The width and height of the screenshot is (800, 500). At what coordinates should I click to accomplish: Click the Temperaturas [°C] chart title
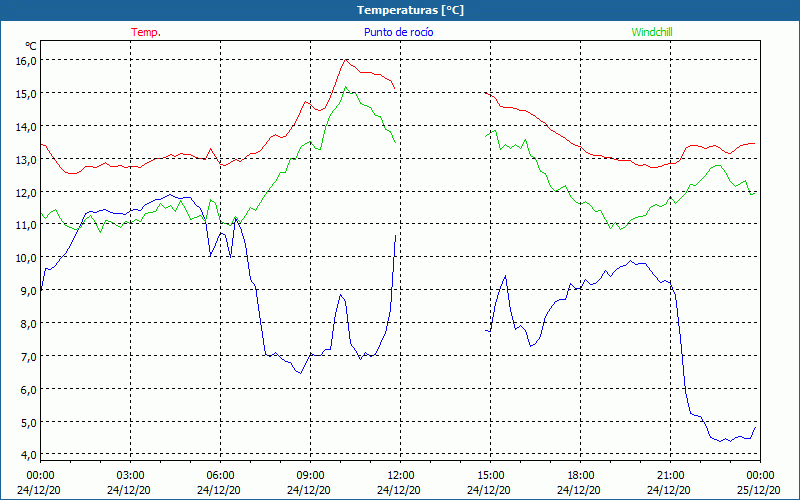pyautogui.click(x=410, y=10)
